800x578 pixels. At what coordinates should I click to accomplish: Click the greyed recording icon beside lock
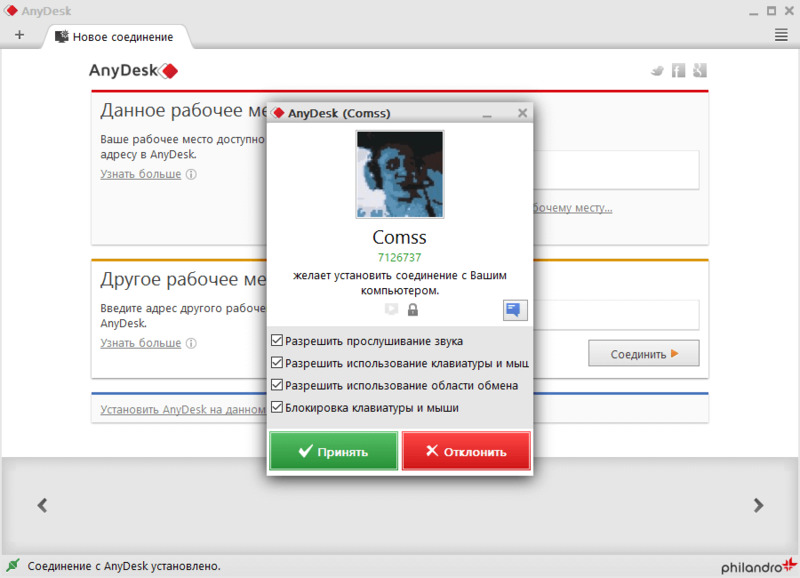click(391, 309)
